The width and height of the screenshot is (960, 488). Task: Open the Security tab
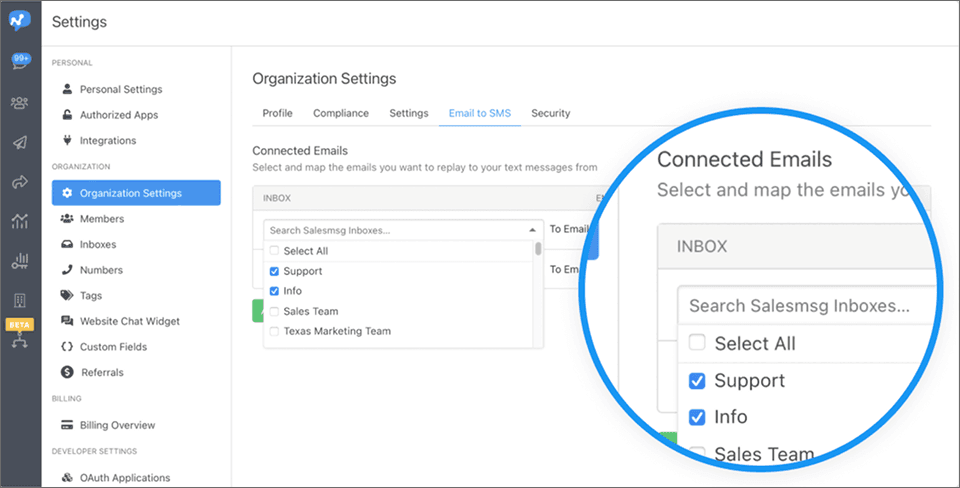pos(550,113)
